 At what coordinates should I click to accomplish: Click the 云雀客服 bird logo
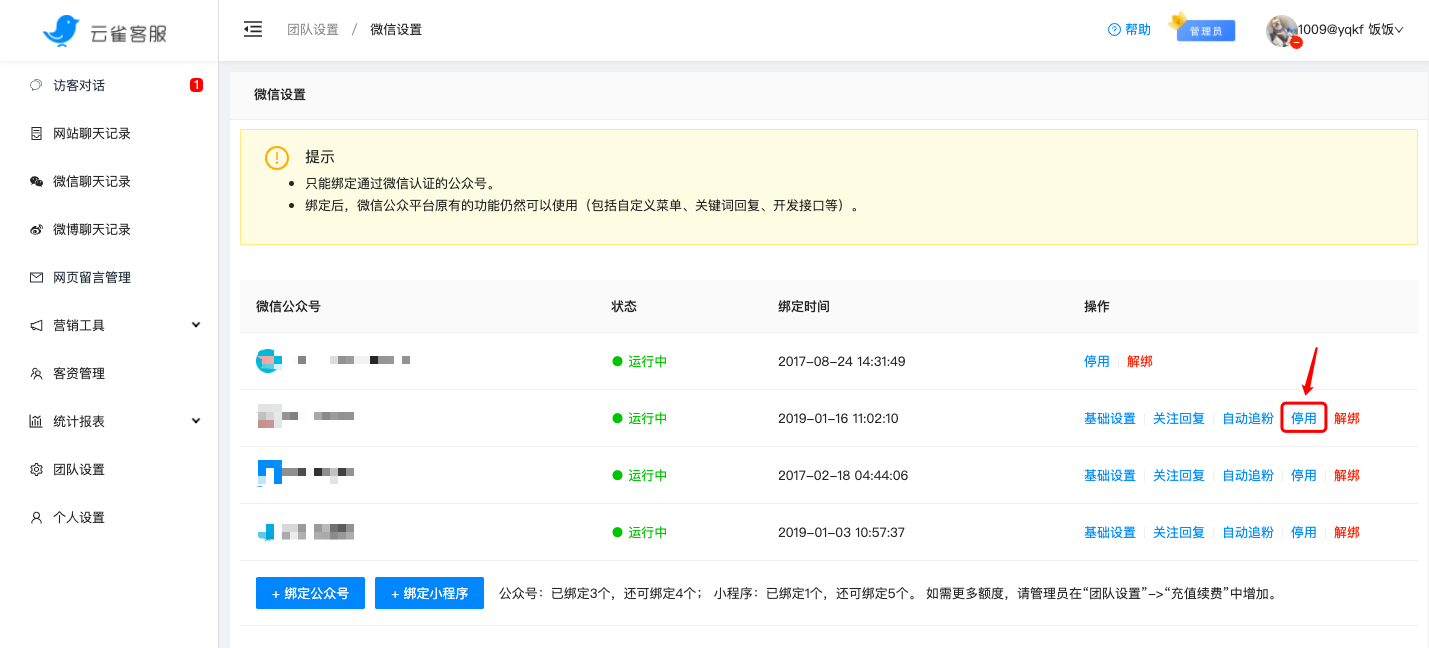coord(62,29)
